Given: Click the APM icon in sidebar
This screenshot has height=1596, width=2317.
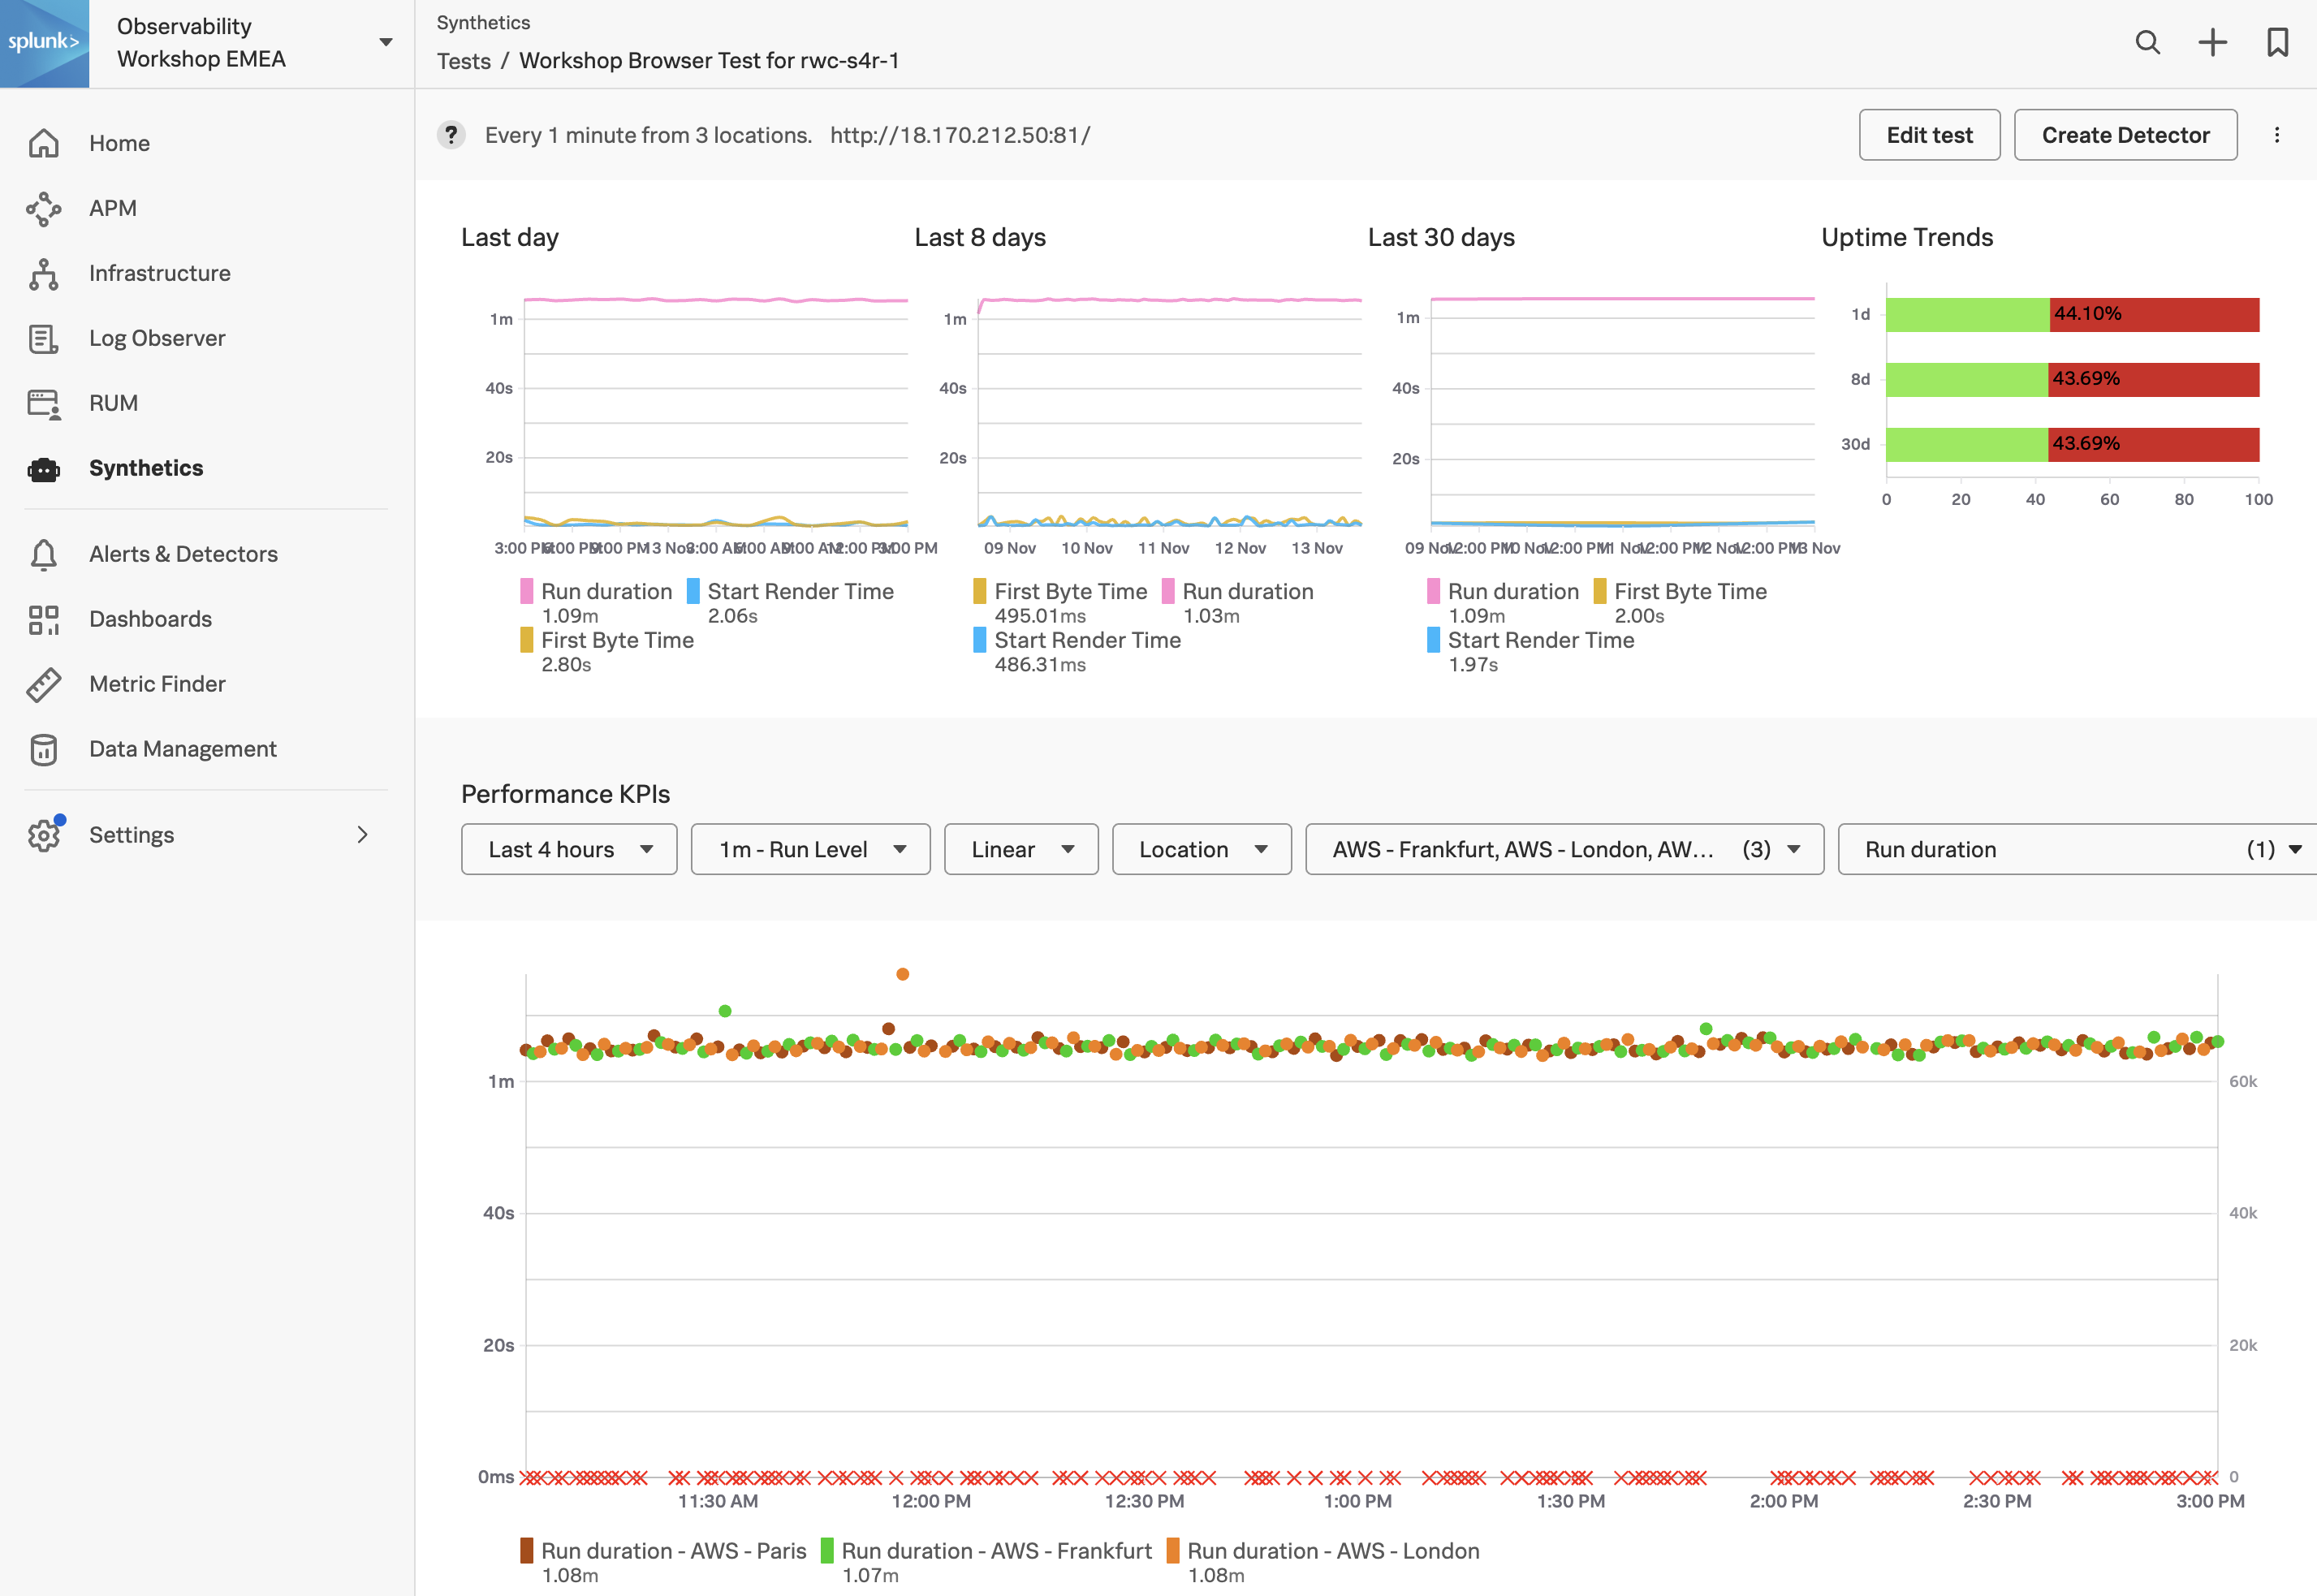Looking at the screenshot, I should click(x=44, y=206).
